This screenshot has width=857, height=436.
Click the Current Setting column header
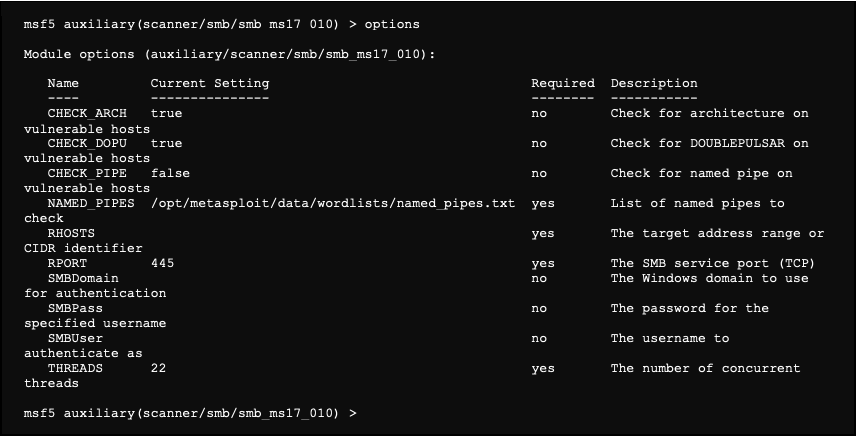click(210, 84)
